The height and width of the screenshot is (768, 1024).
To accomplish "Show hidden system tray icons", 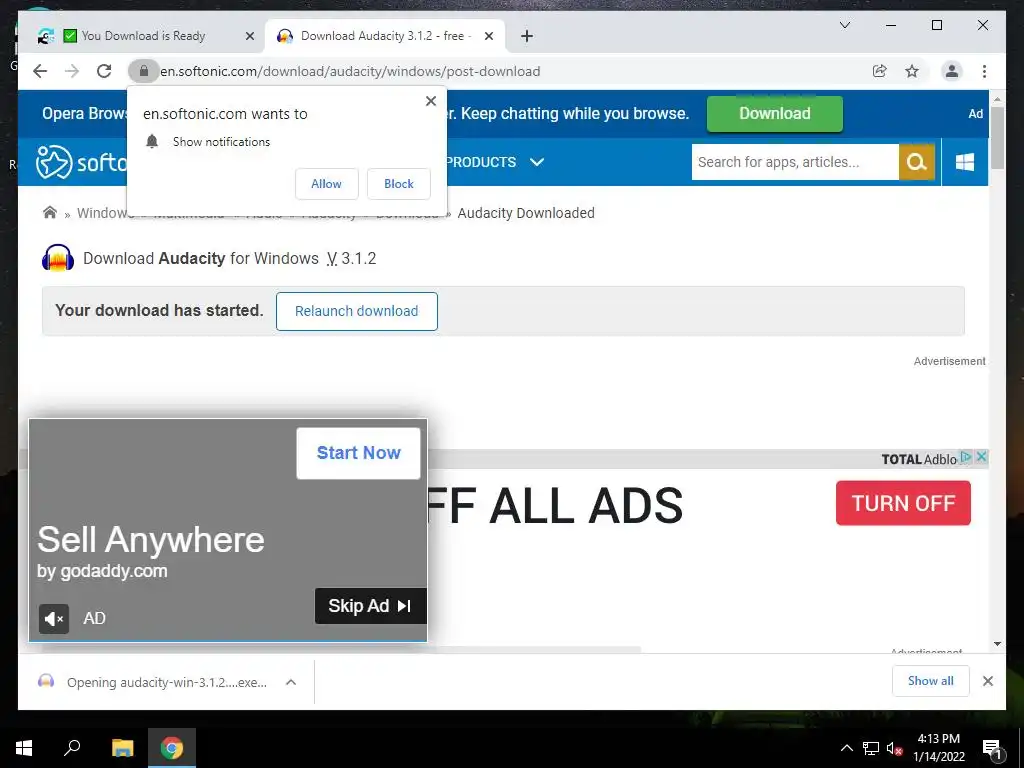I will pyautogui.click(x=846, y=748).
